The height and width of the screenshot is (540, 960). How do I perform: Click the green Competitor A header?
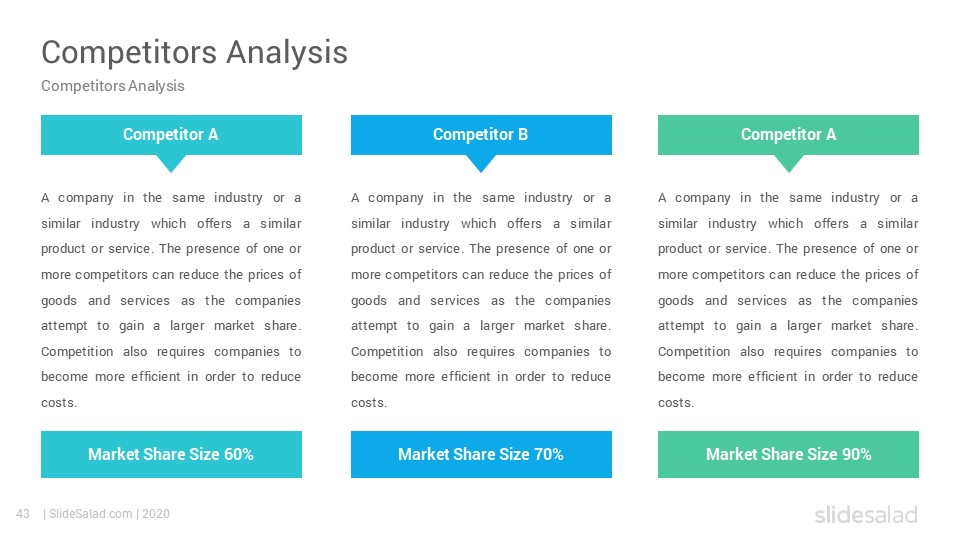[x=789, y=135]
